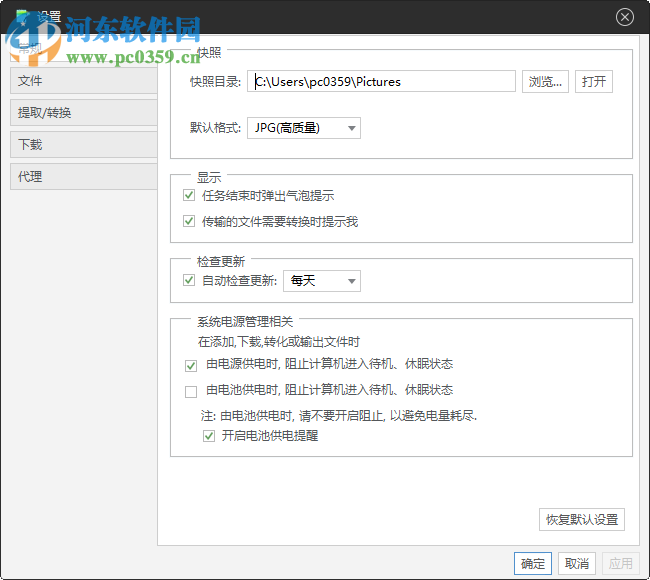This screenshot has width=650, height=580.
Task: Click 打开 to open the snapshot folder
Action: click(594, 81)
